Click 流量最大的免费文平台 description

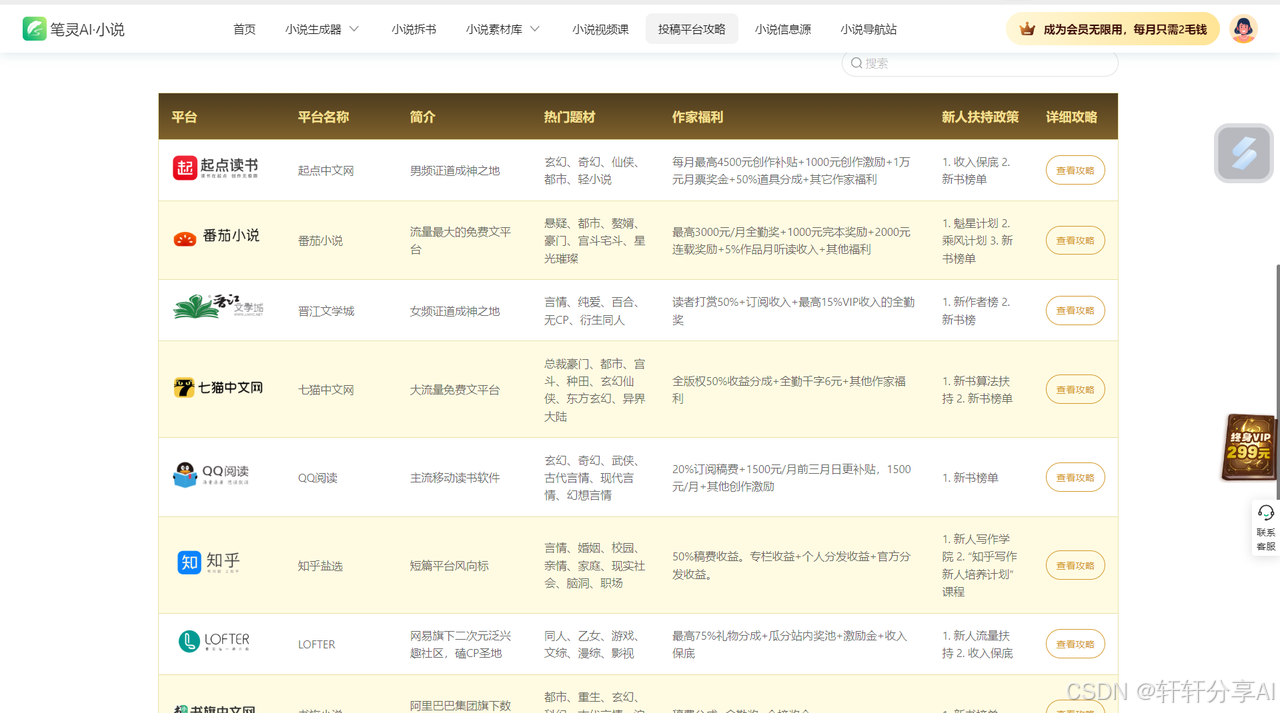460,240
